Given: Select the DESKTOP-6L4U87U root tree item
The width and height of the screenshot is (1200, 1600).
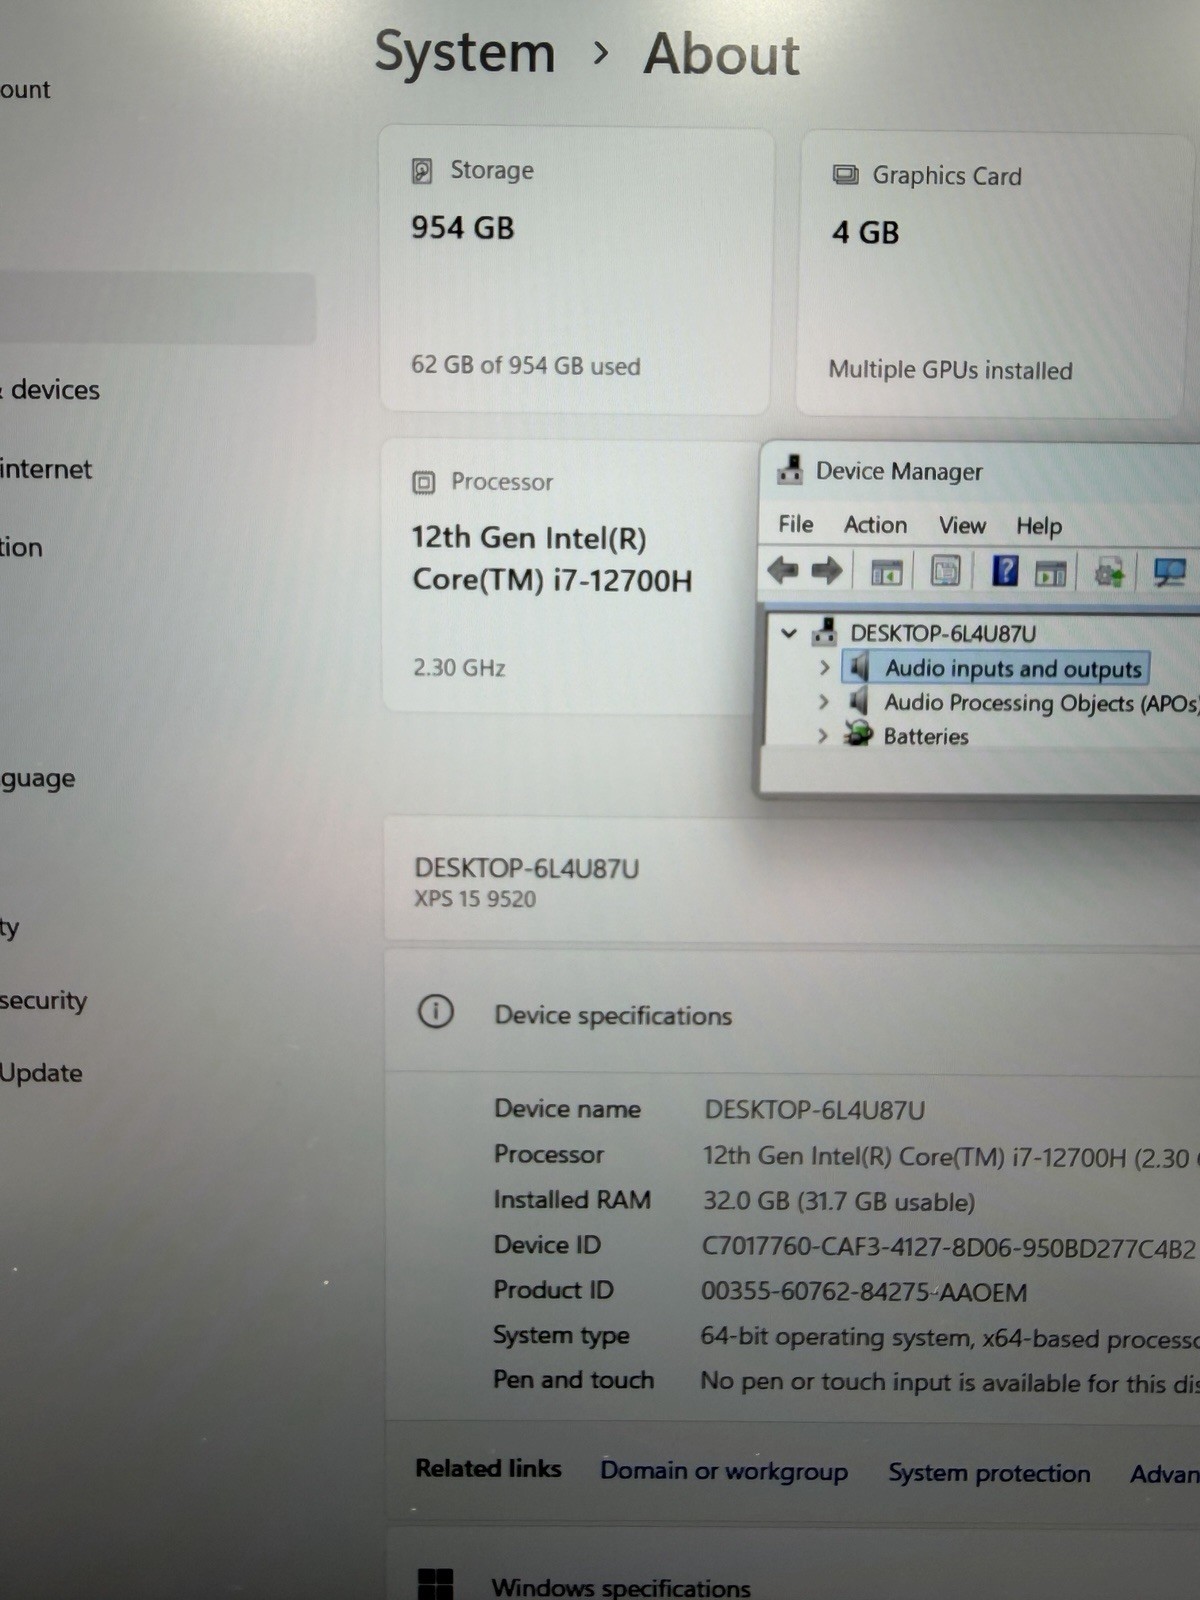Looking at the screenshot, I should click(943, 633).
